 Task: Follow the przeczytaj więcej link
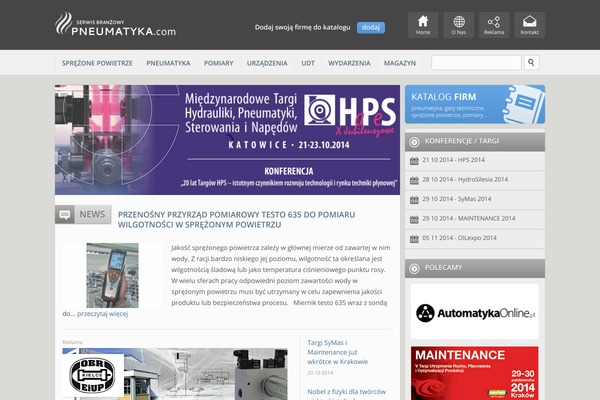(103, 314)
